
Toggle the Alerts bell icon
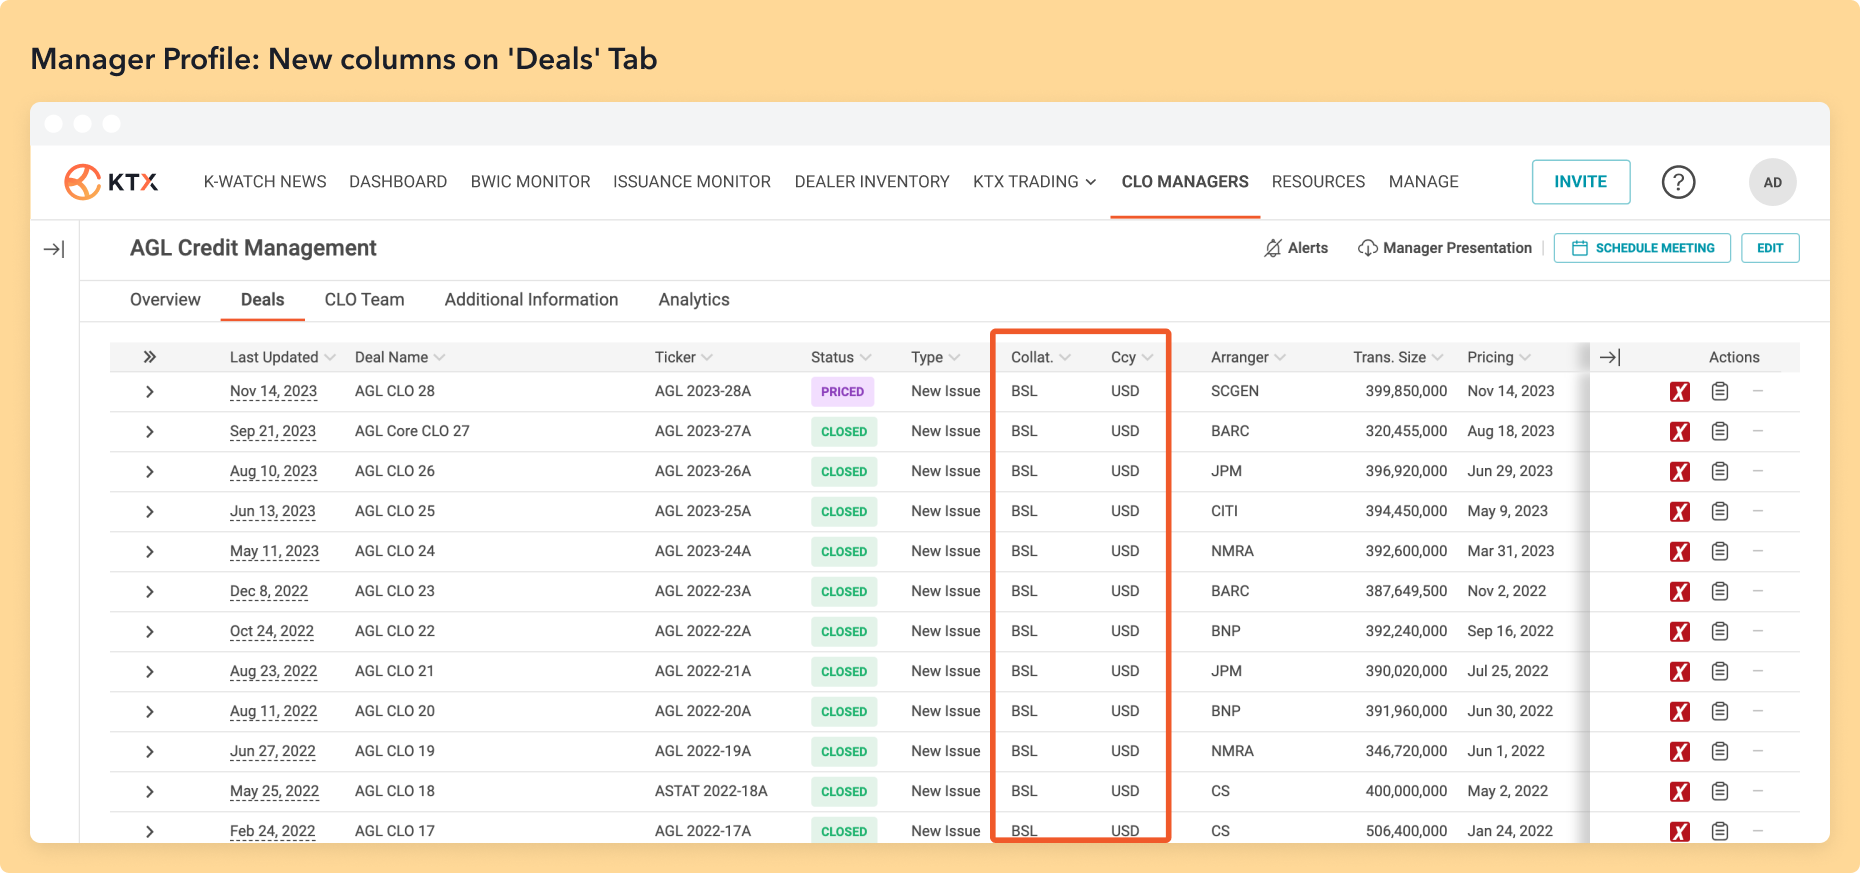click(1273, 248)
